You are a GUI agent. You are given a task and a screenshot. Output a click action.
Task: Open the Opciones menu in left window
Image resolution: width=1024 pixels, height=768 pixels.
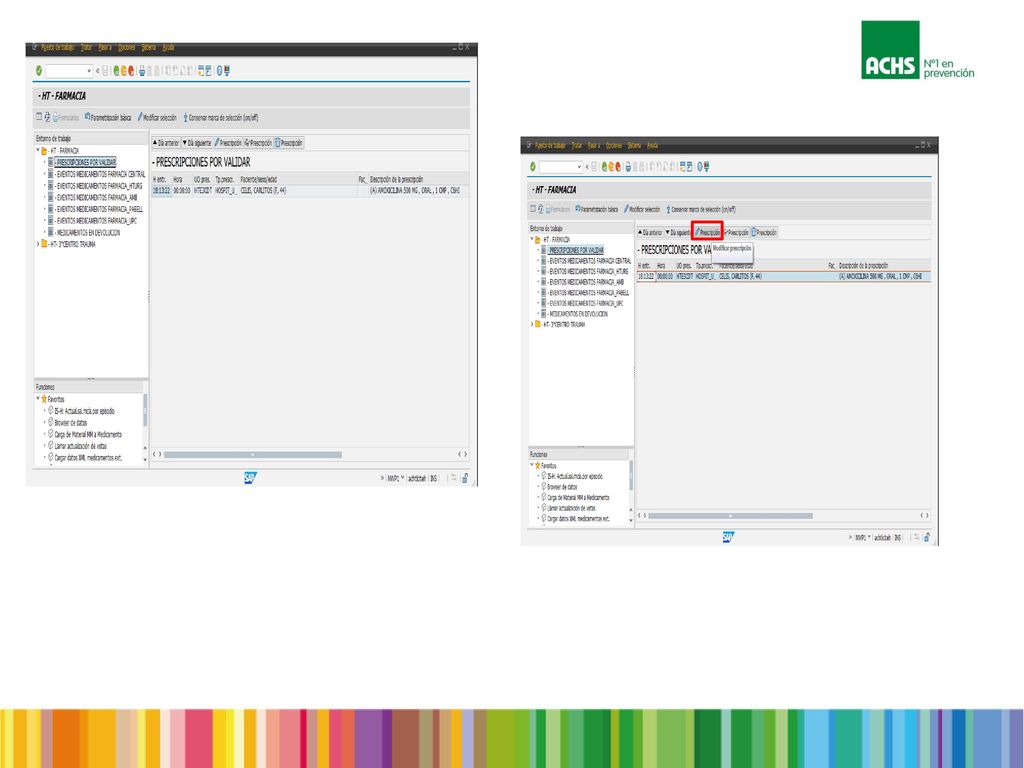[x=127, y=48]
